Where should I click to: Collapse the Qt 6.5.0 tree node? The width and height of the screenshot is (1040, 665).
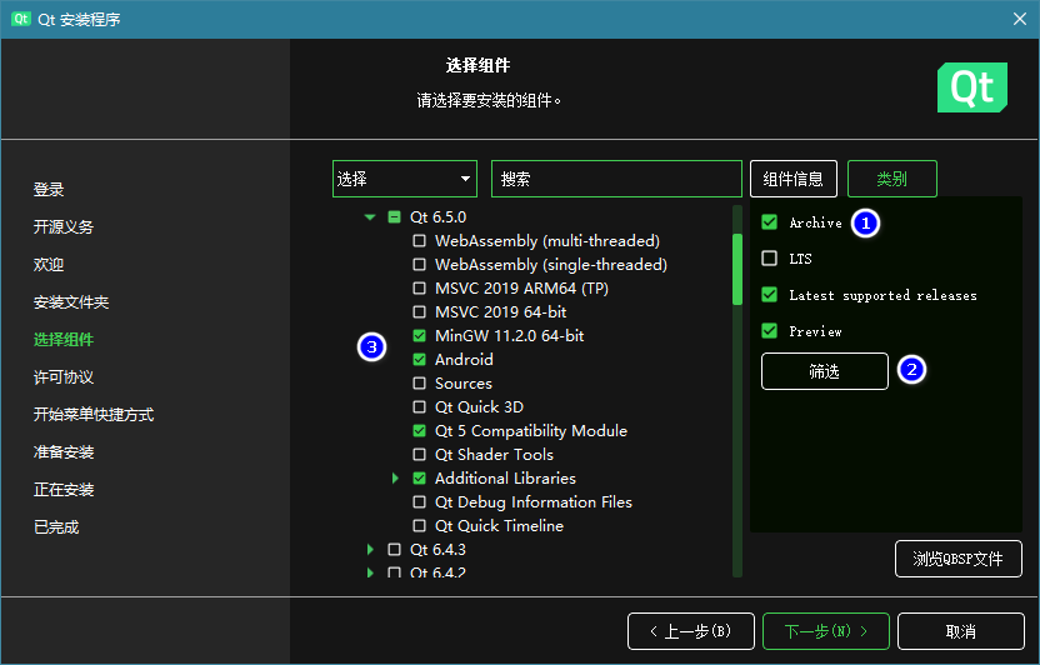tap(370, 217)
